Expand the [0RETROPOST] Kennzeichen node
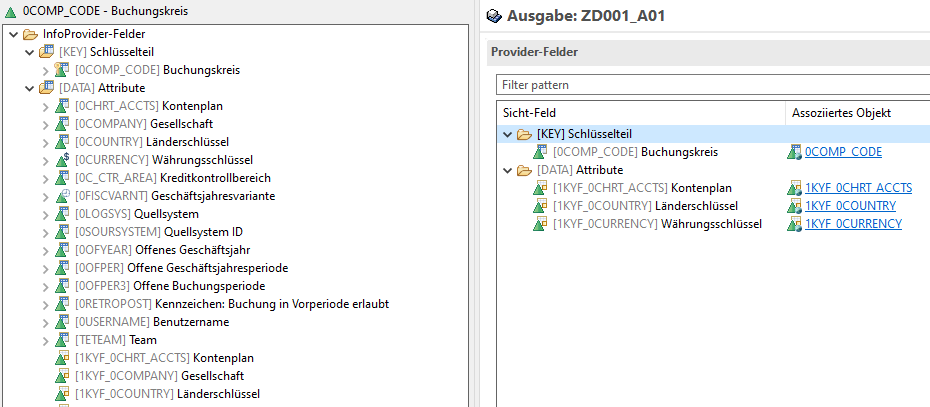The width and height of the screenshot is (930, 407). point(46,304)
